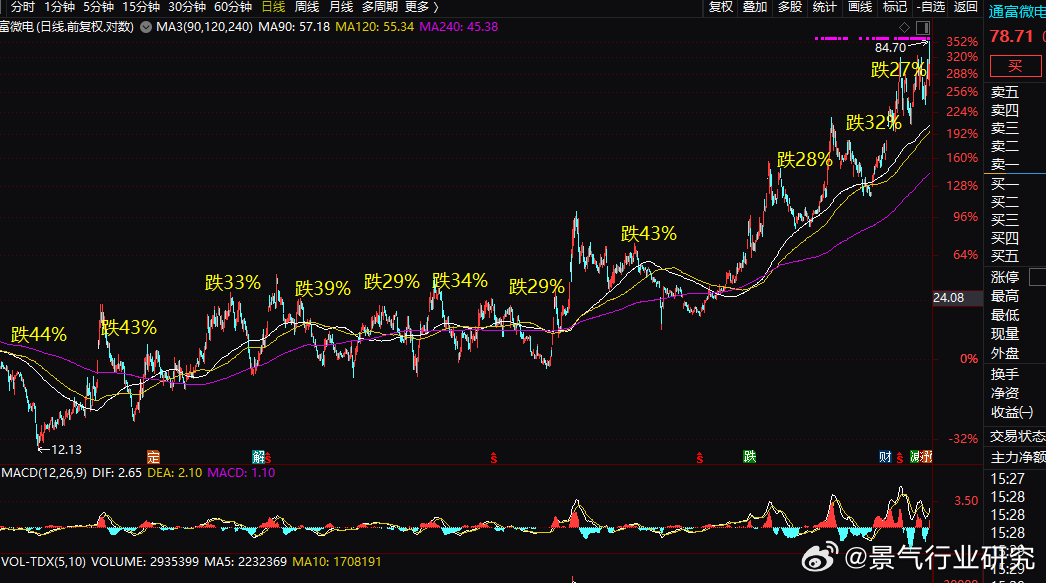Click the S marker beside 解
This screenshot has width=1046, height=583.
[268, 458]
